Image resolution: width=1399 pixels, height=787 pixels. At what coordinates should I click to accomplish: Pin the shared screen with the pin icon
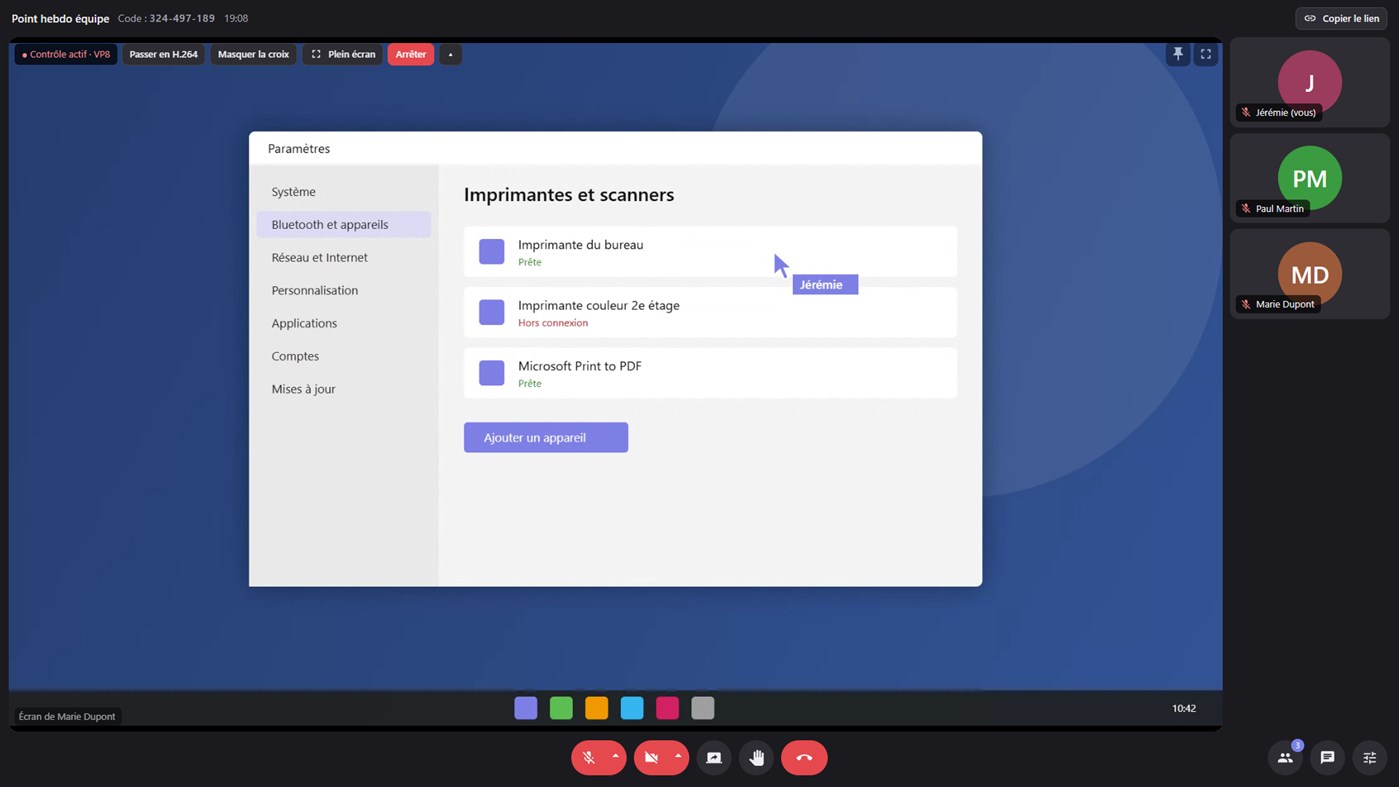[1178, 54]
